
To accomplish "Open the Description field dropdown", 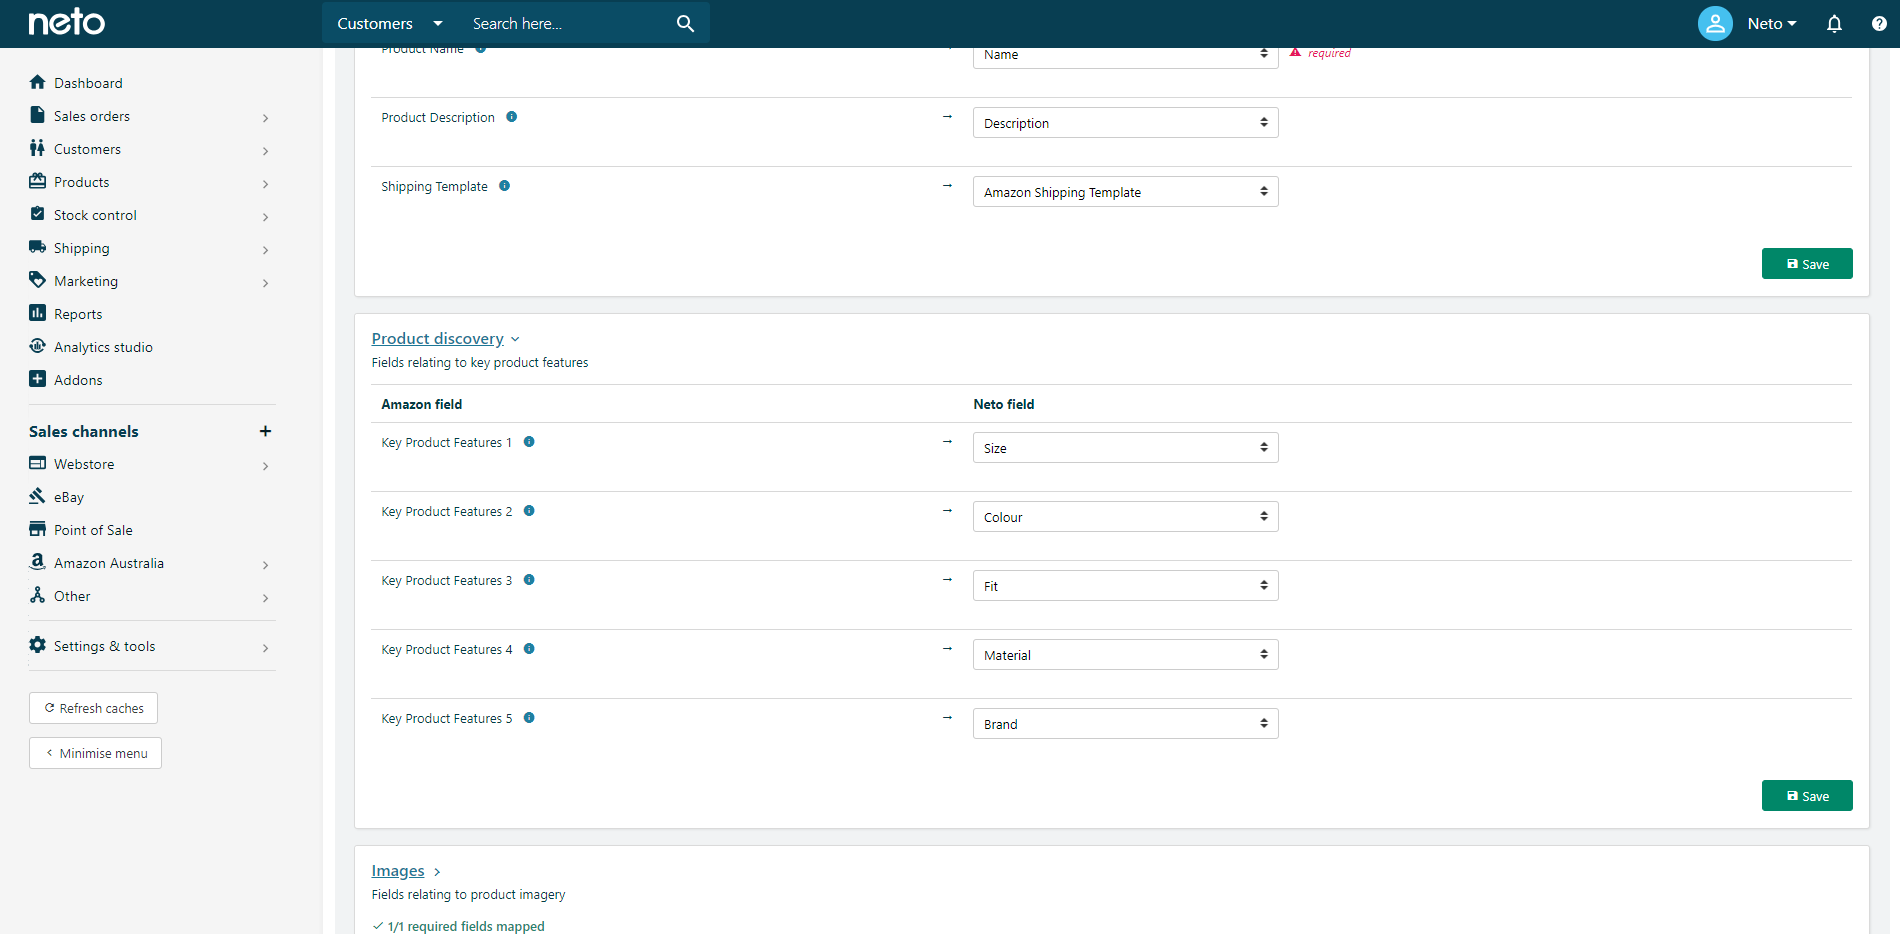I will [x=1125, y=123].
